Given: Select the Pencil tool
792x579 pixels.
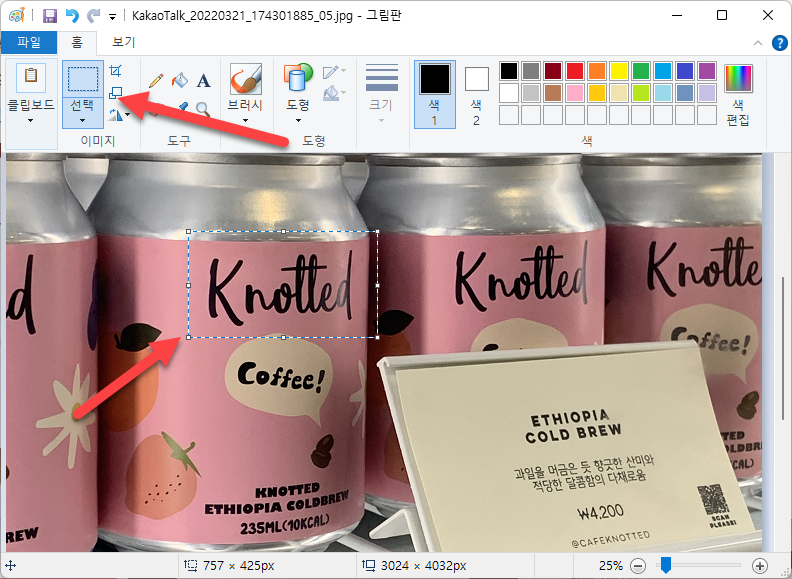Looking at the screenshot, I should (156, 81).
